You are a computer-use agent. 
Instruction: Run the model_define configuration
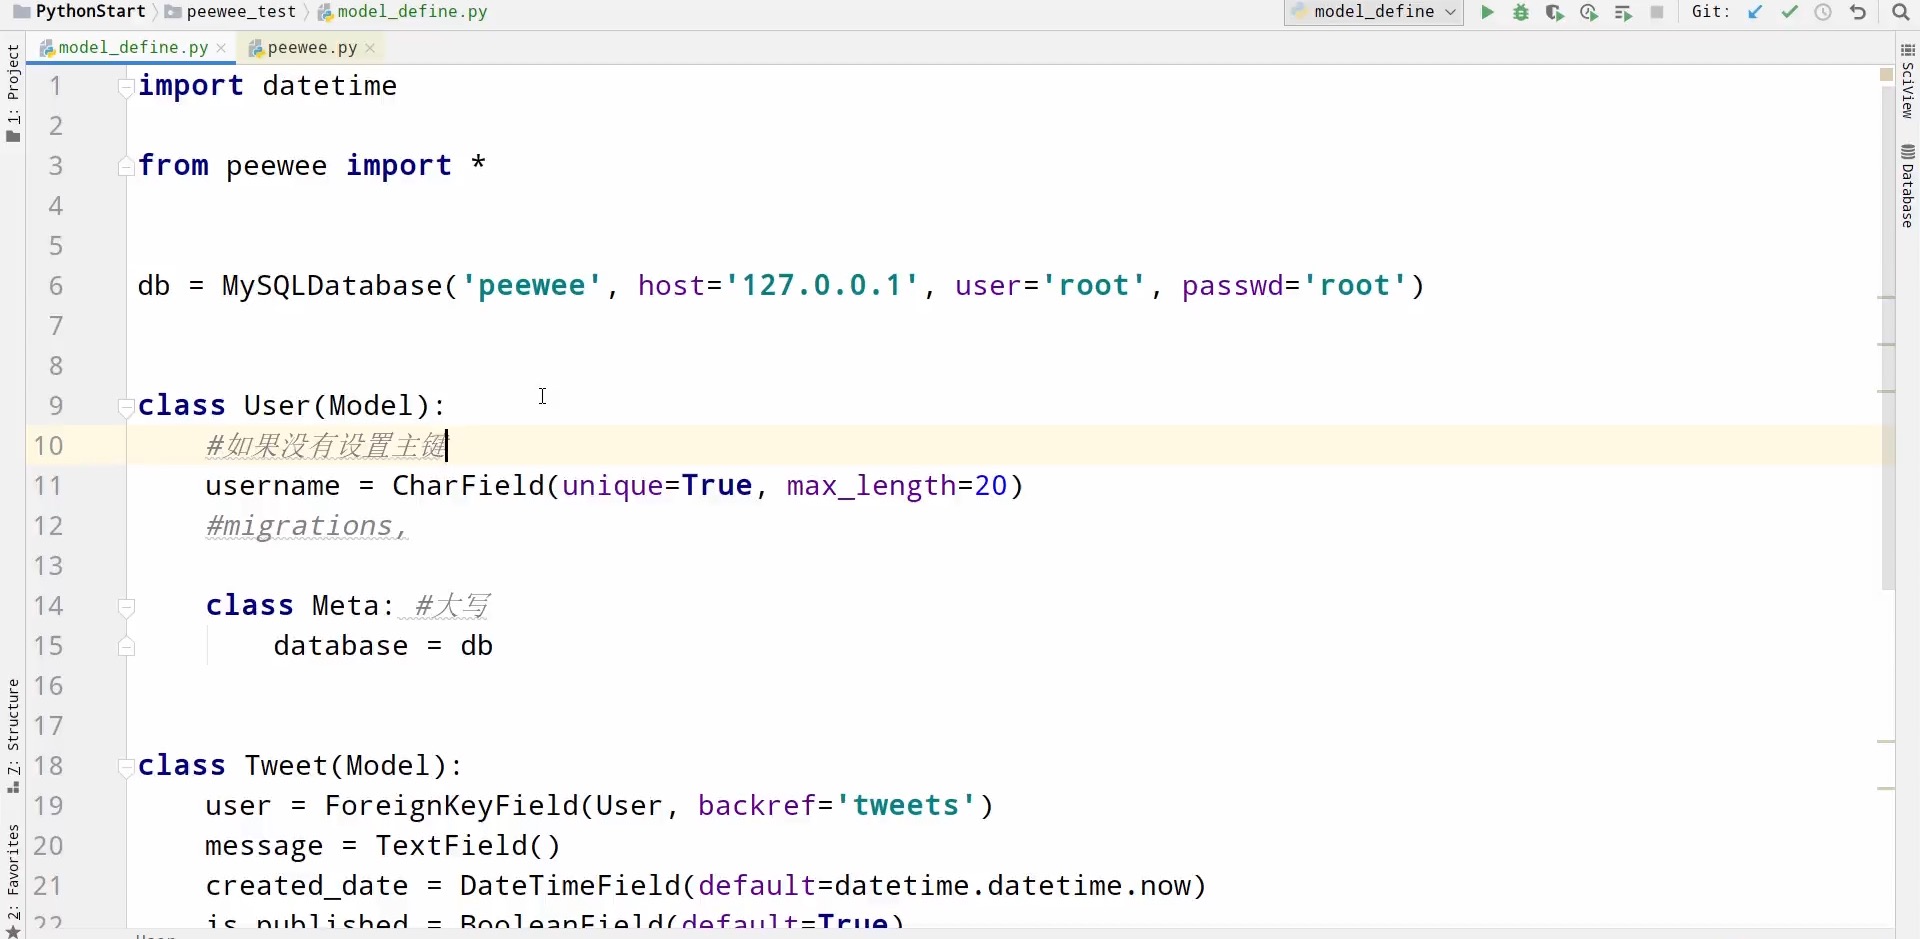coord(1487,13)
